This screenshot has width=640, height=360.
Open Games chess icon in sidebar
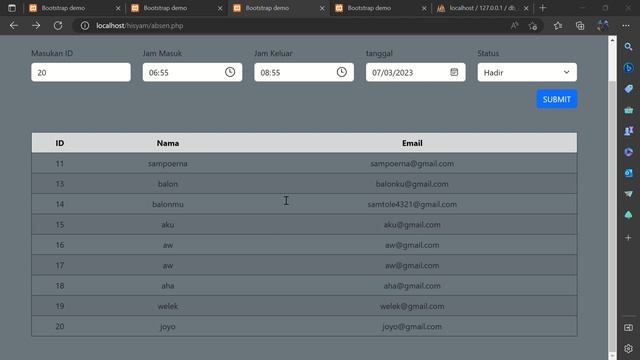coord(629,131)
